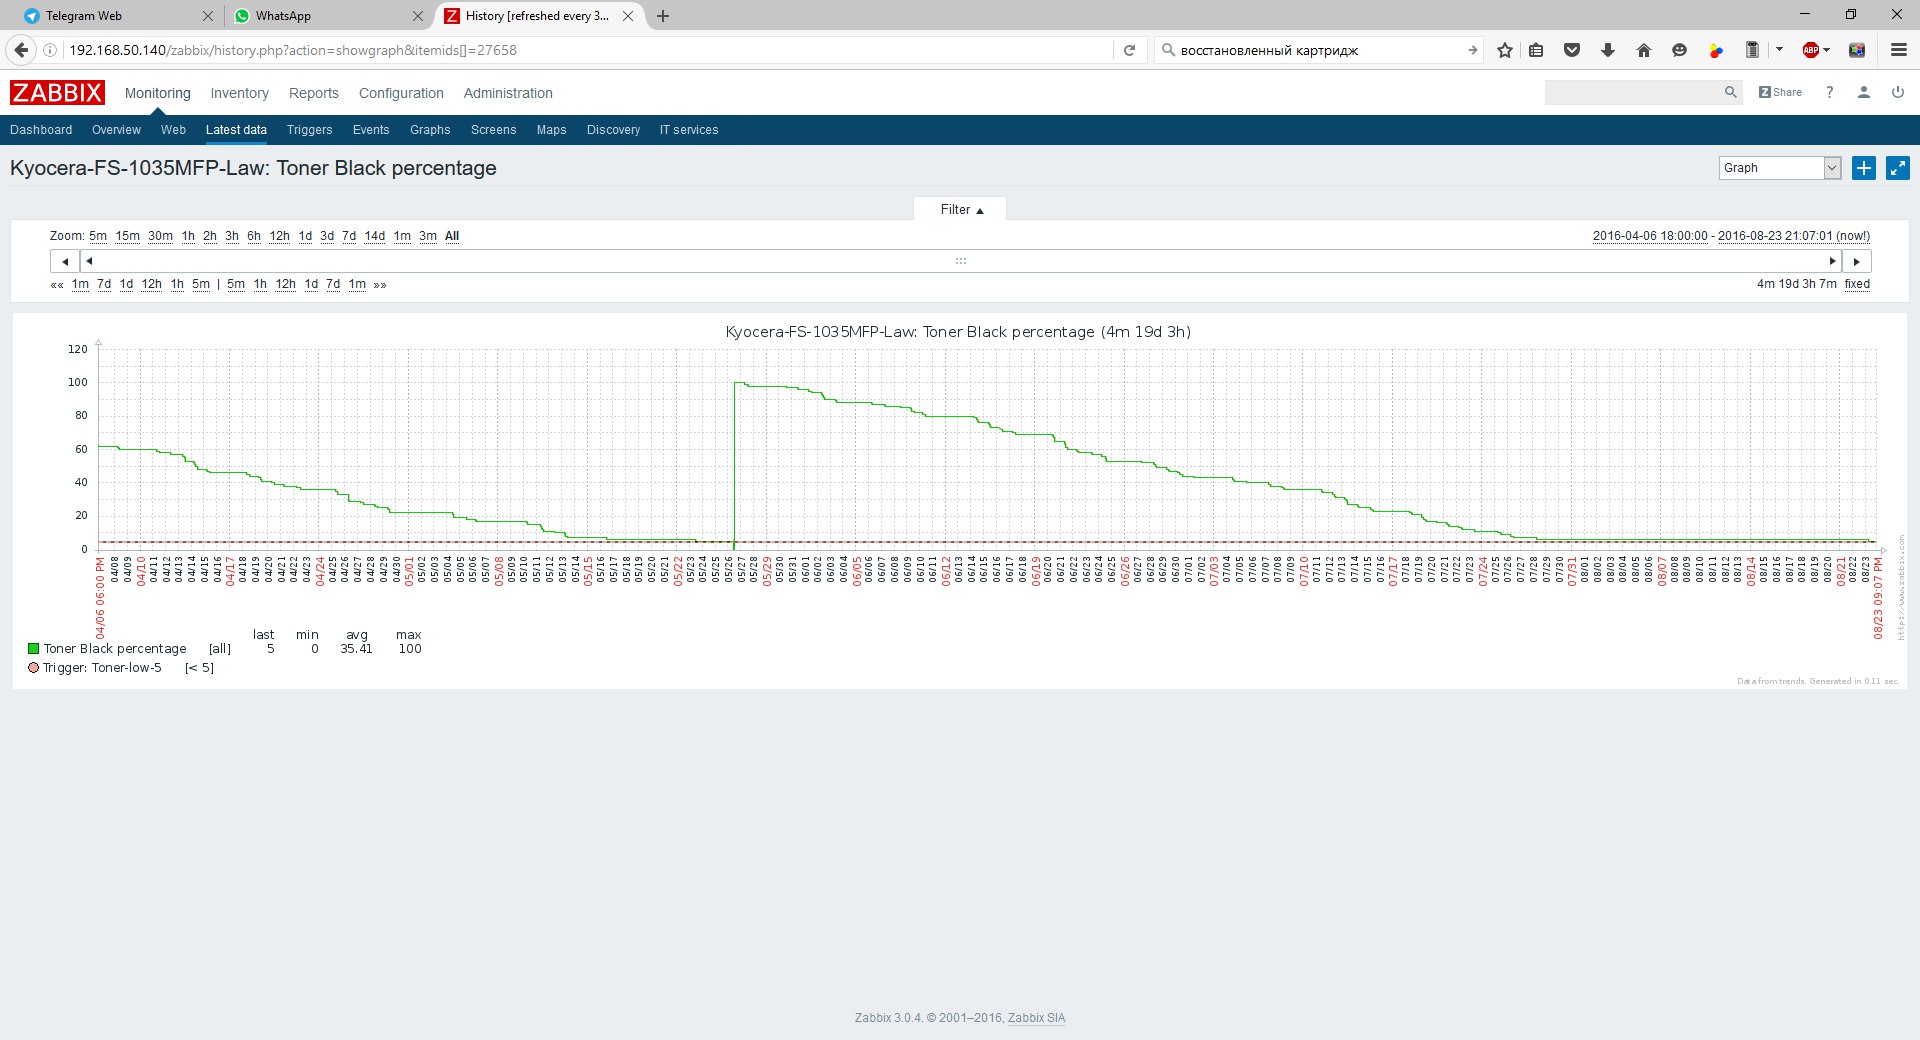Open the downloads arrow icon
Viewport: 1920px width, 1040px height.
(1608, 50)
